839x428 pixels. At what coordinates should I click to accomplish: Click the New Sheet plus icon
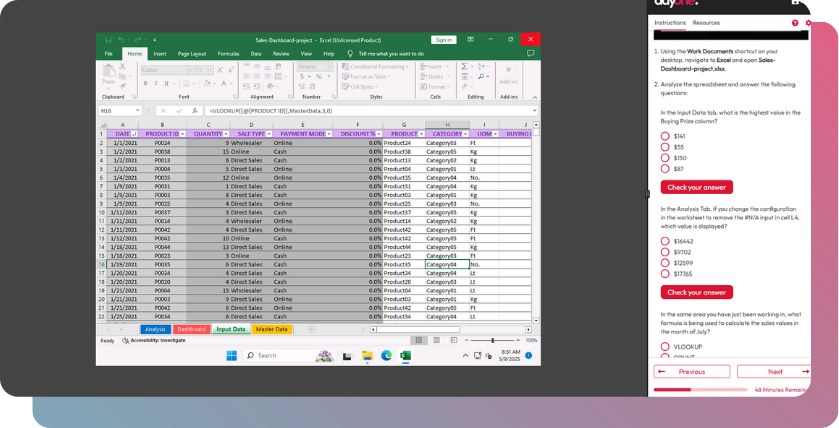pos(311,330)
